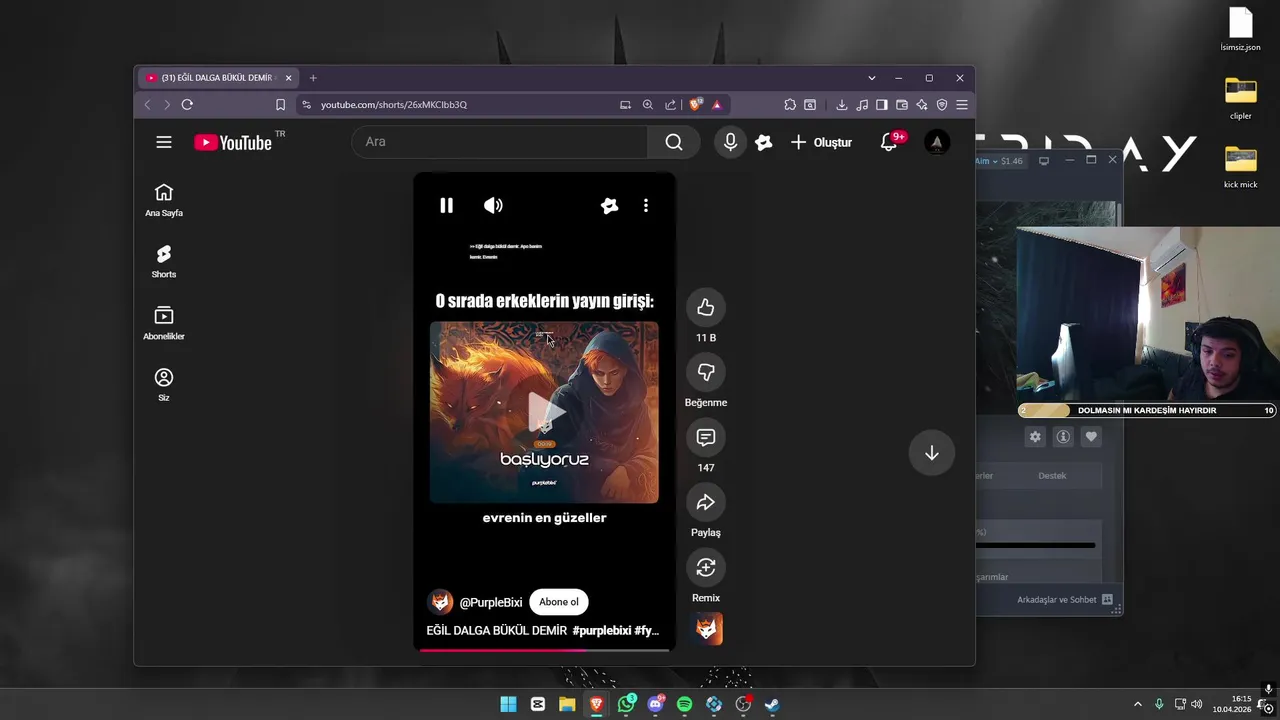Screen dimensions: 1280x720
Task: Click the PurpleBixi channel avatar
Action: tap(440, 602)
